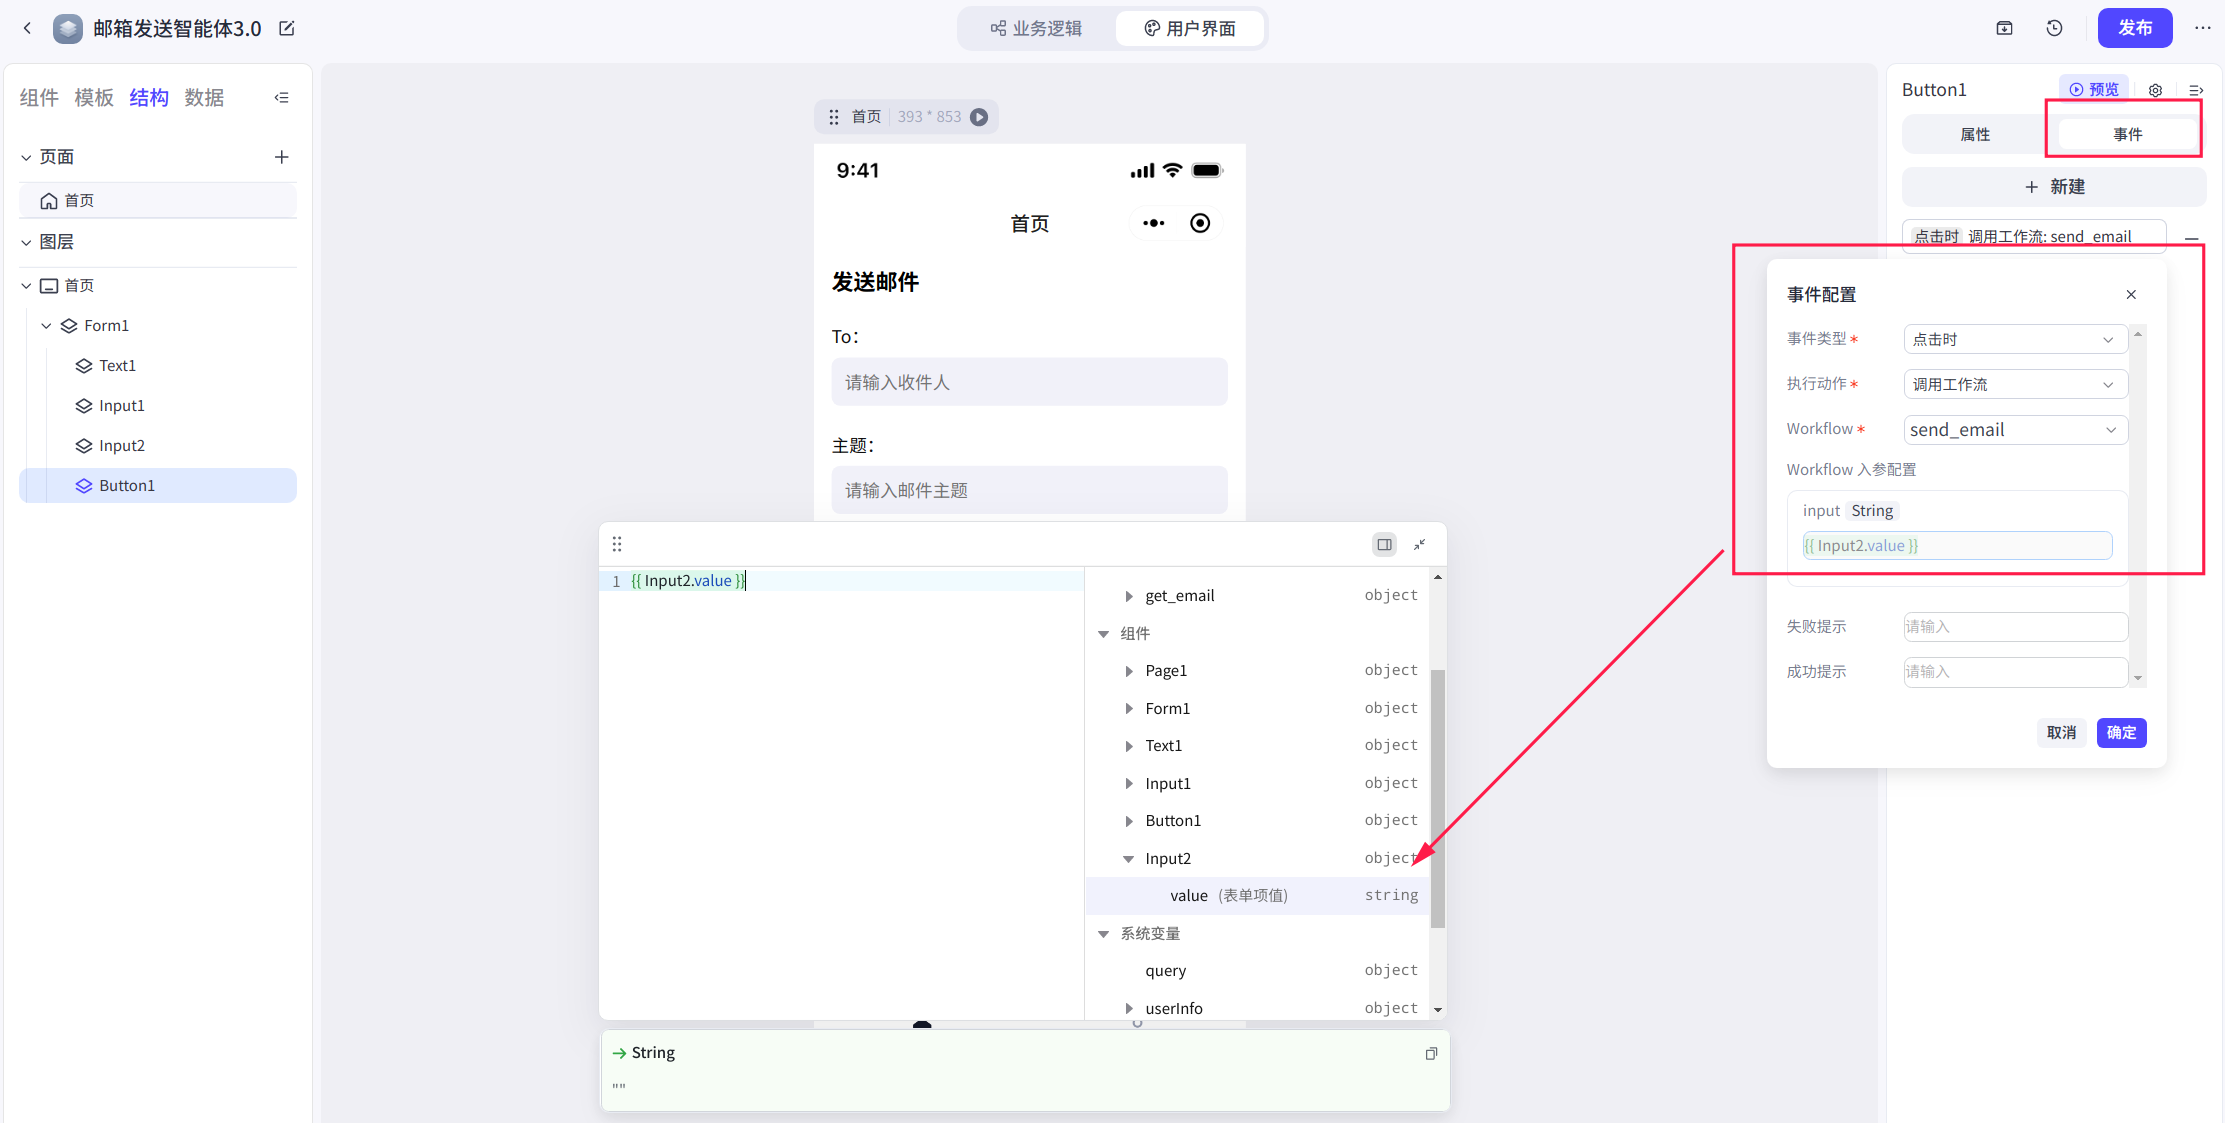Click the 发布 publish button

point(2134,28)
